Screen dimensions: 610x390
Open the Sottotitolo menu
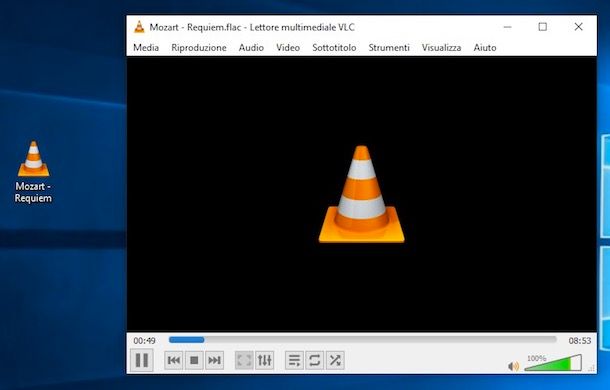(334, 47)
